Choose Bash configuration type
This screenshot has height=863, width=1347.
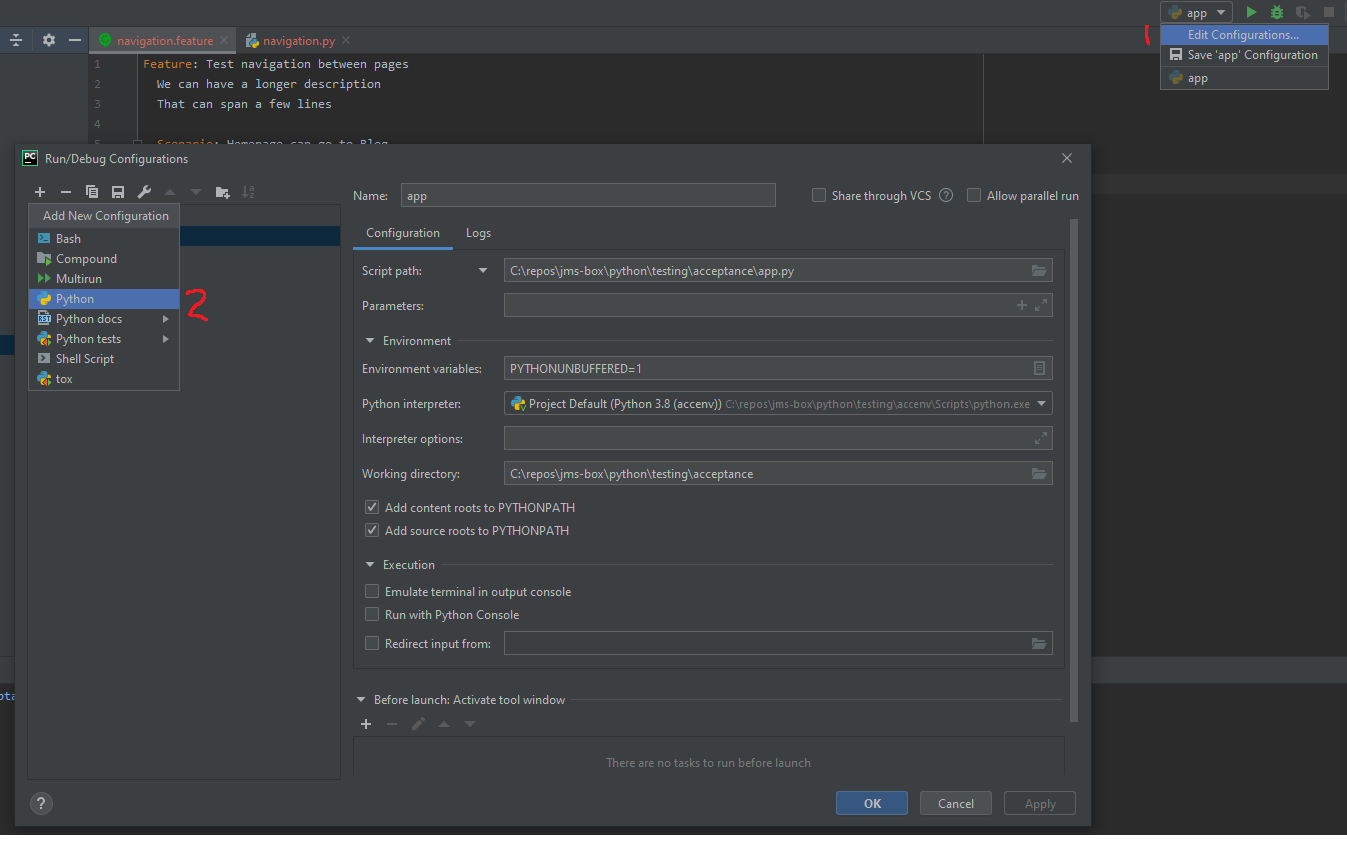104,239
